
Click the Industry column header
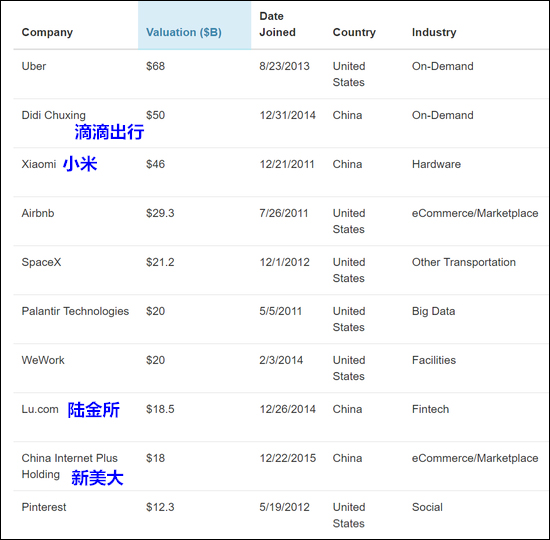click(434, 32)
